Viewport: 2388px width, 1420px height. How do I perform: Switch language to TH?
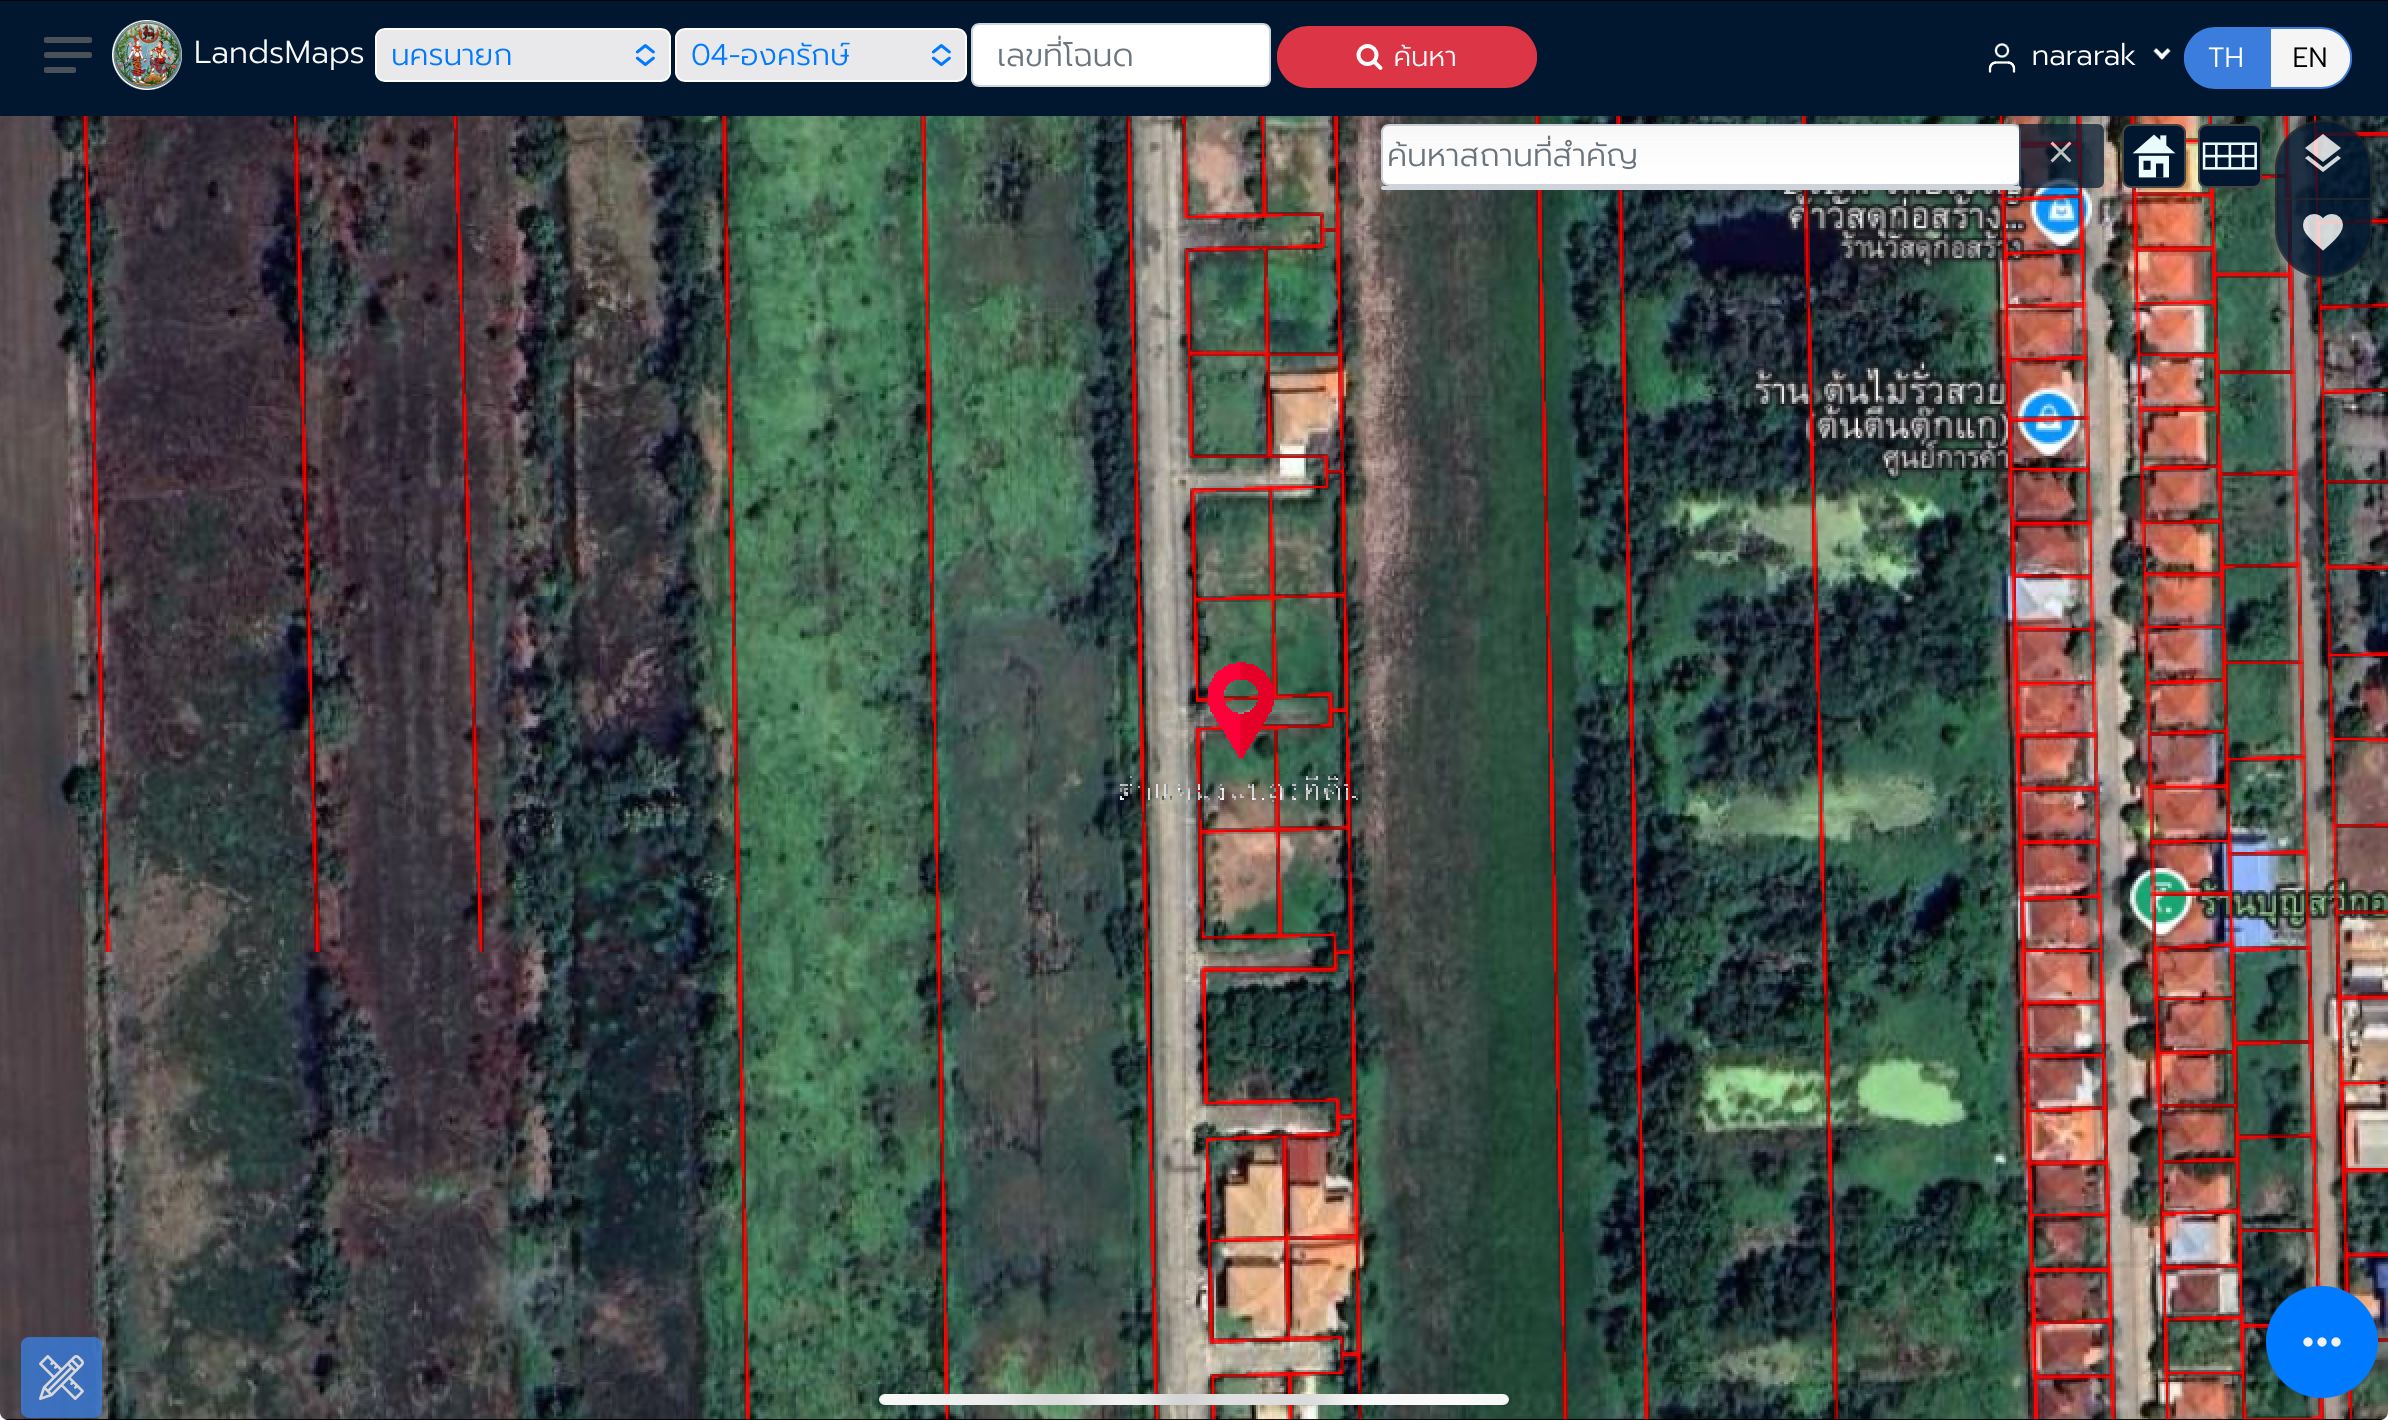point(2227,57)
